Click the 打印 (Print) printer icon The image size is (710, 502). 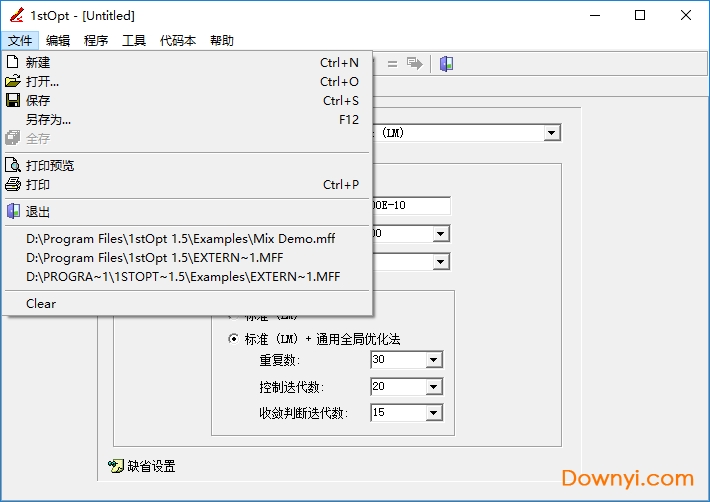pyautogui.click(x=13, y=184)
